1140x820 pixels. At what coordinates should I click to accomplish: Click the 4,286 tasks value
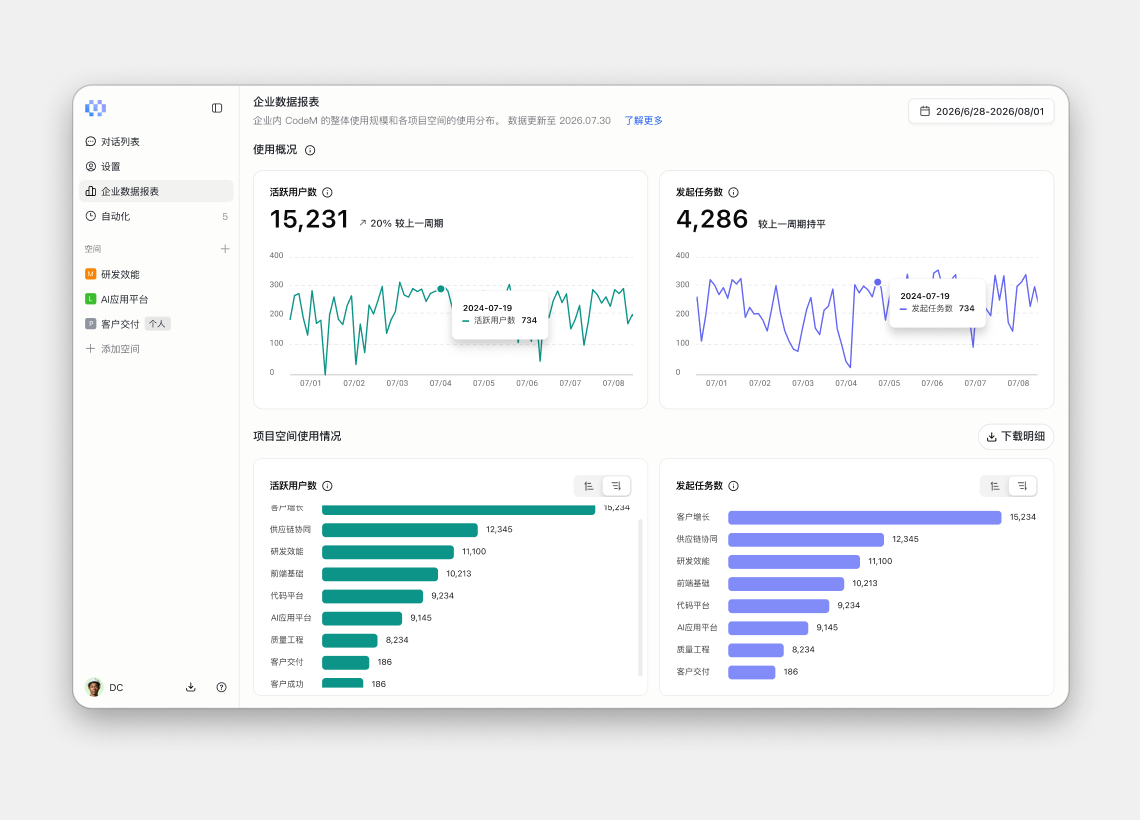712,220
